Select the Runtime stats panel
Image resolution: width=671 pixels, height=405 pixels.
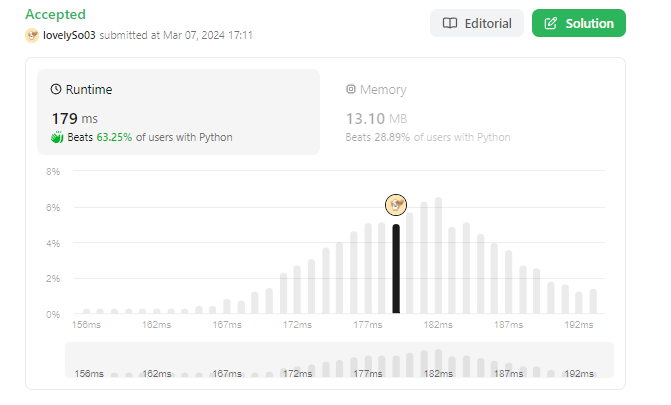178,112
